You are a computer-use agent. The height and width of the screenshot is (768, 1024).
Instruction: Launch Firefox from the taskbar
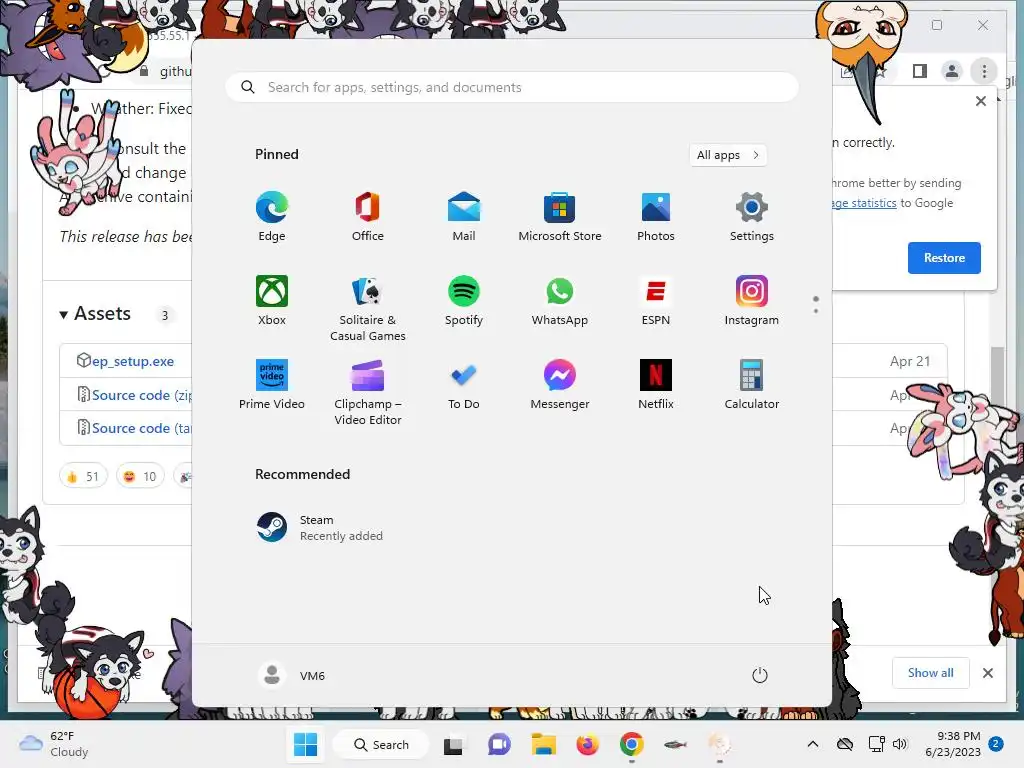click(x=587, y=744)
